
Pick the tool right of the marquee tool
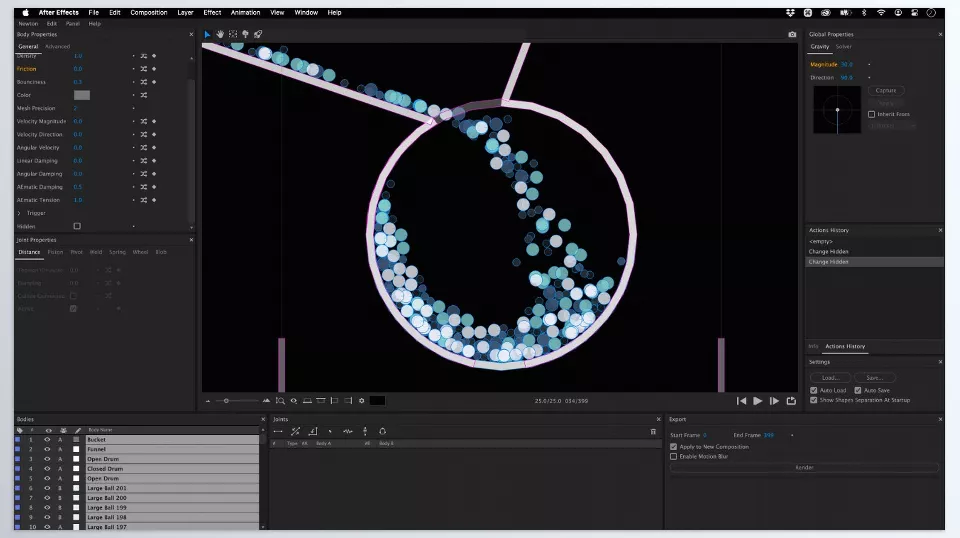click(246, 34)
